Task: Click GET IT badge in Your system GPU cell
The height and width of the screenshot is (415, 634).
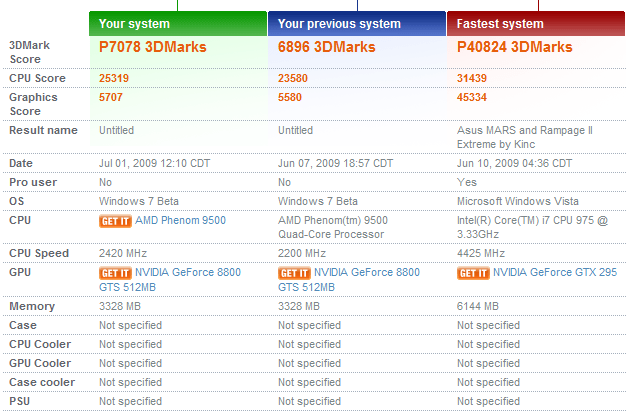Action: click(115, 273)
